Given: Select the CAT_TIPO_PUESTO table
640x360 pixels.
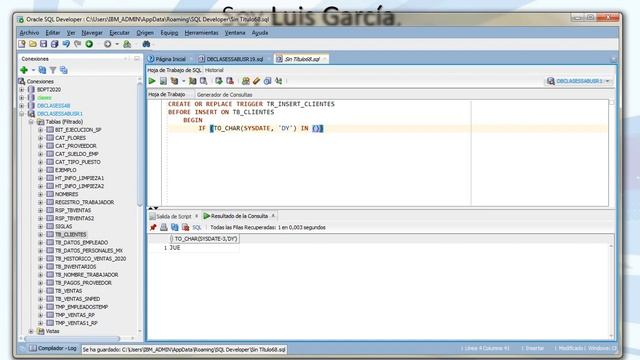Looking at the screenshot, I should point(78,162).
